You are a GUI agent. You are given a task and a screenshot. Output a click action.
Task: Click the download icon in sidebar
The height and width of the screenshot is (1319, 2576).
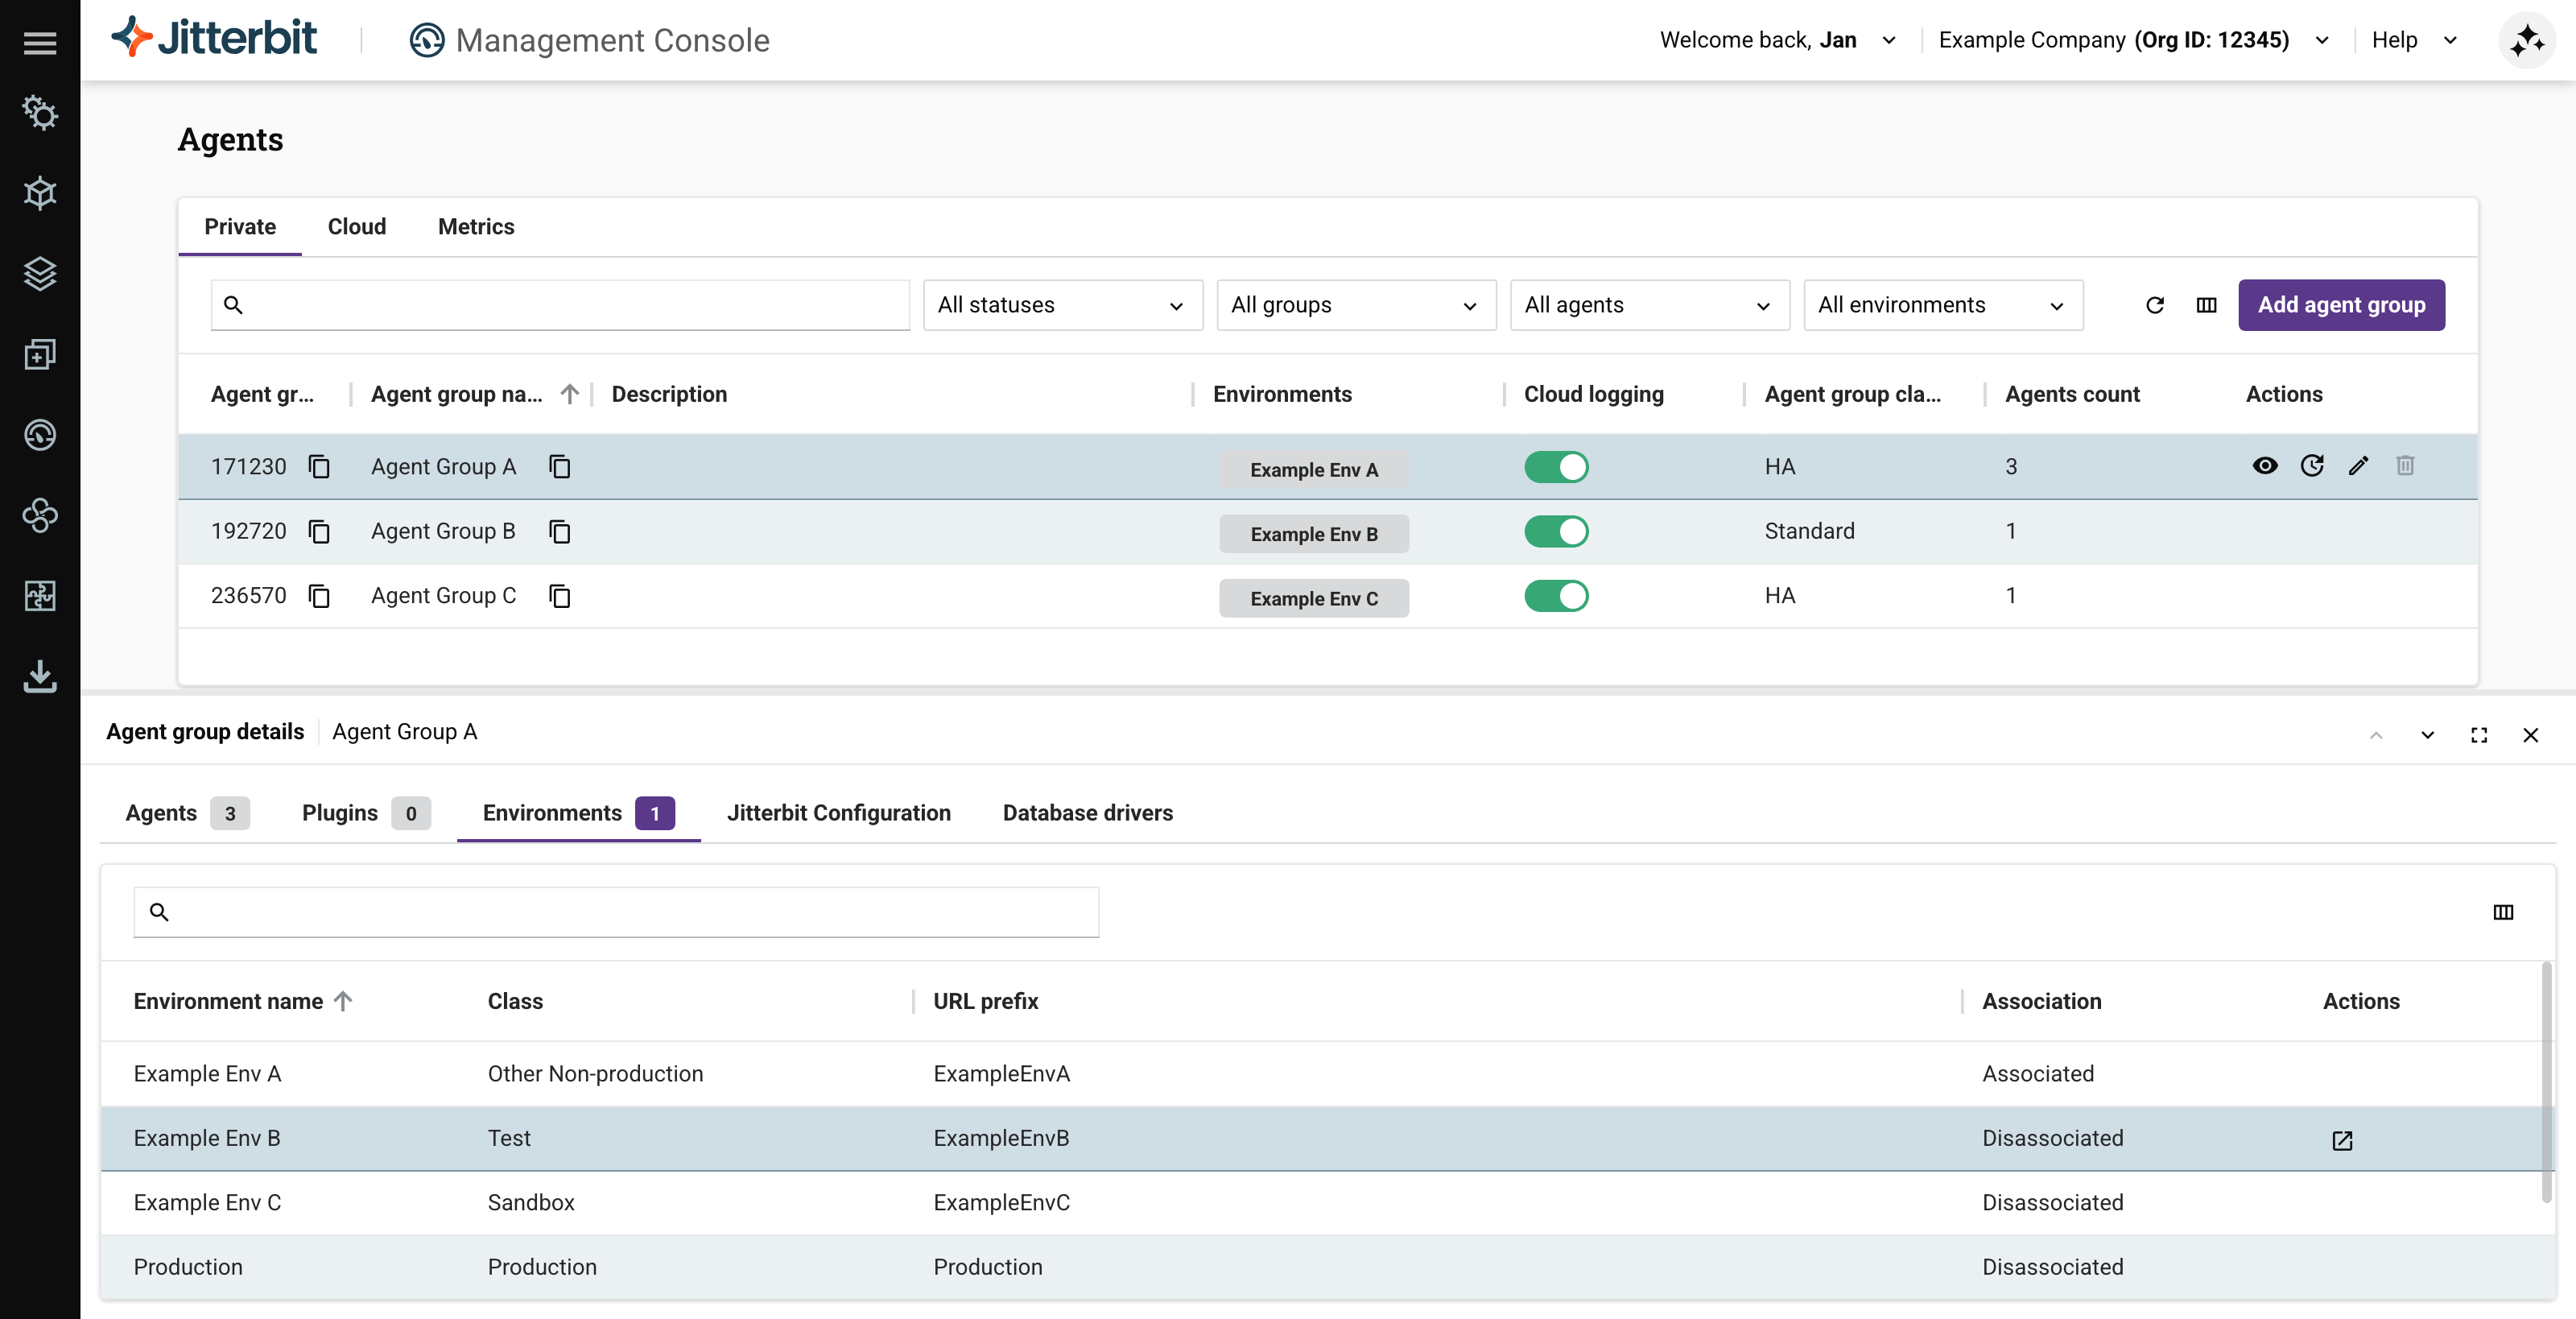click(40, 676)
